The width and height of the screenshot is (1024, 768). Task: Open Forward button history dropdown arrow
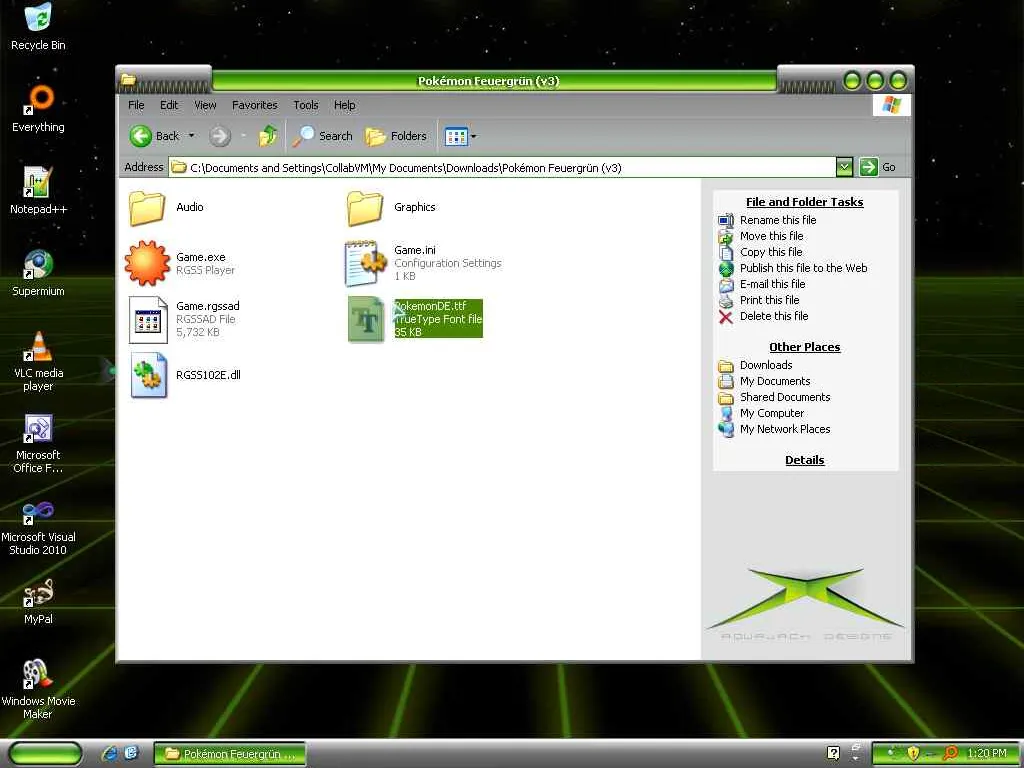[x=243, y=136]
